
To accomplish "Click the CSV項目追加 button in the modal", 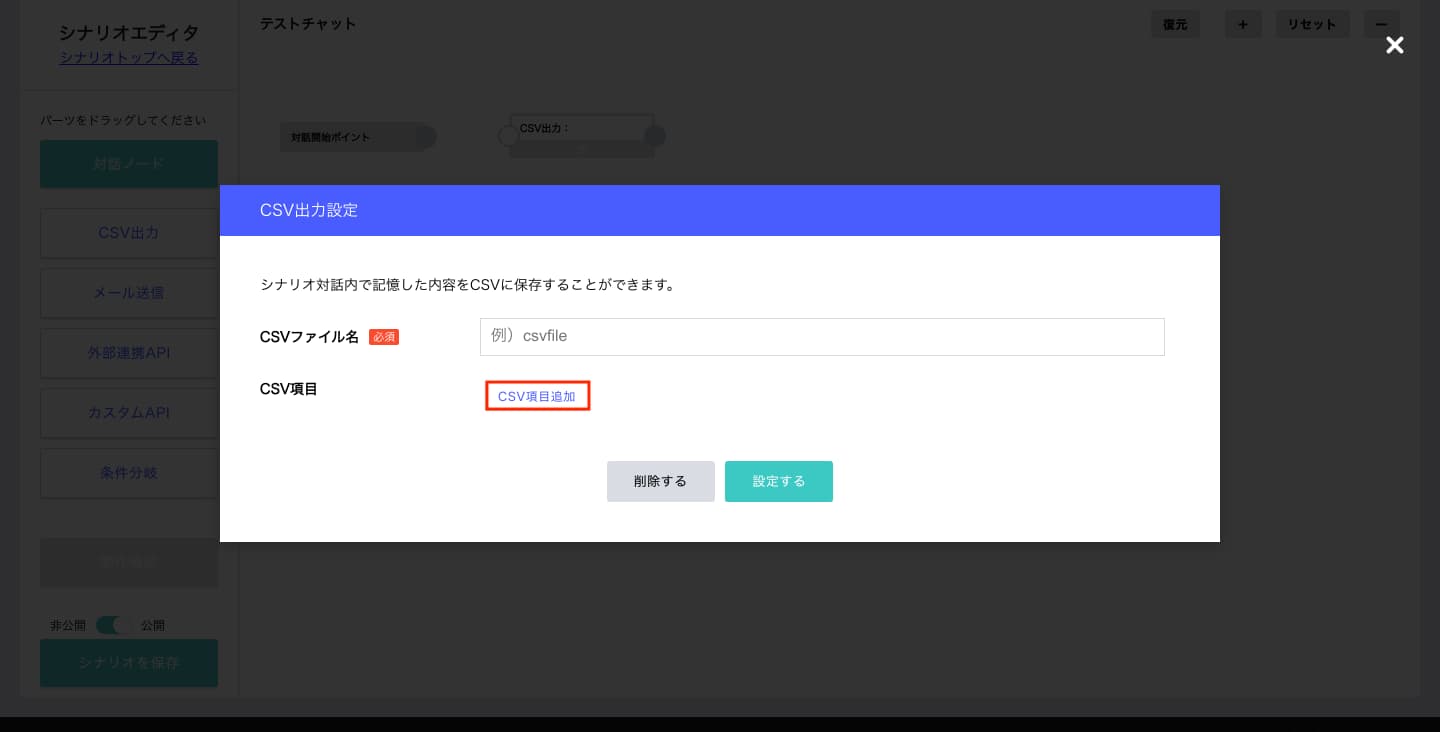I will coord(537,396).
